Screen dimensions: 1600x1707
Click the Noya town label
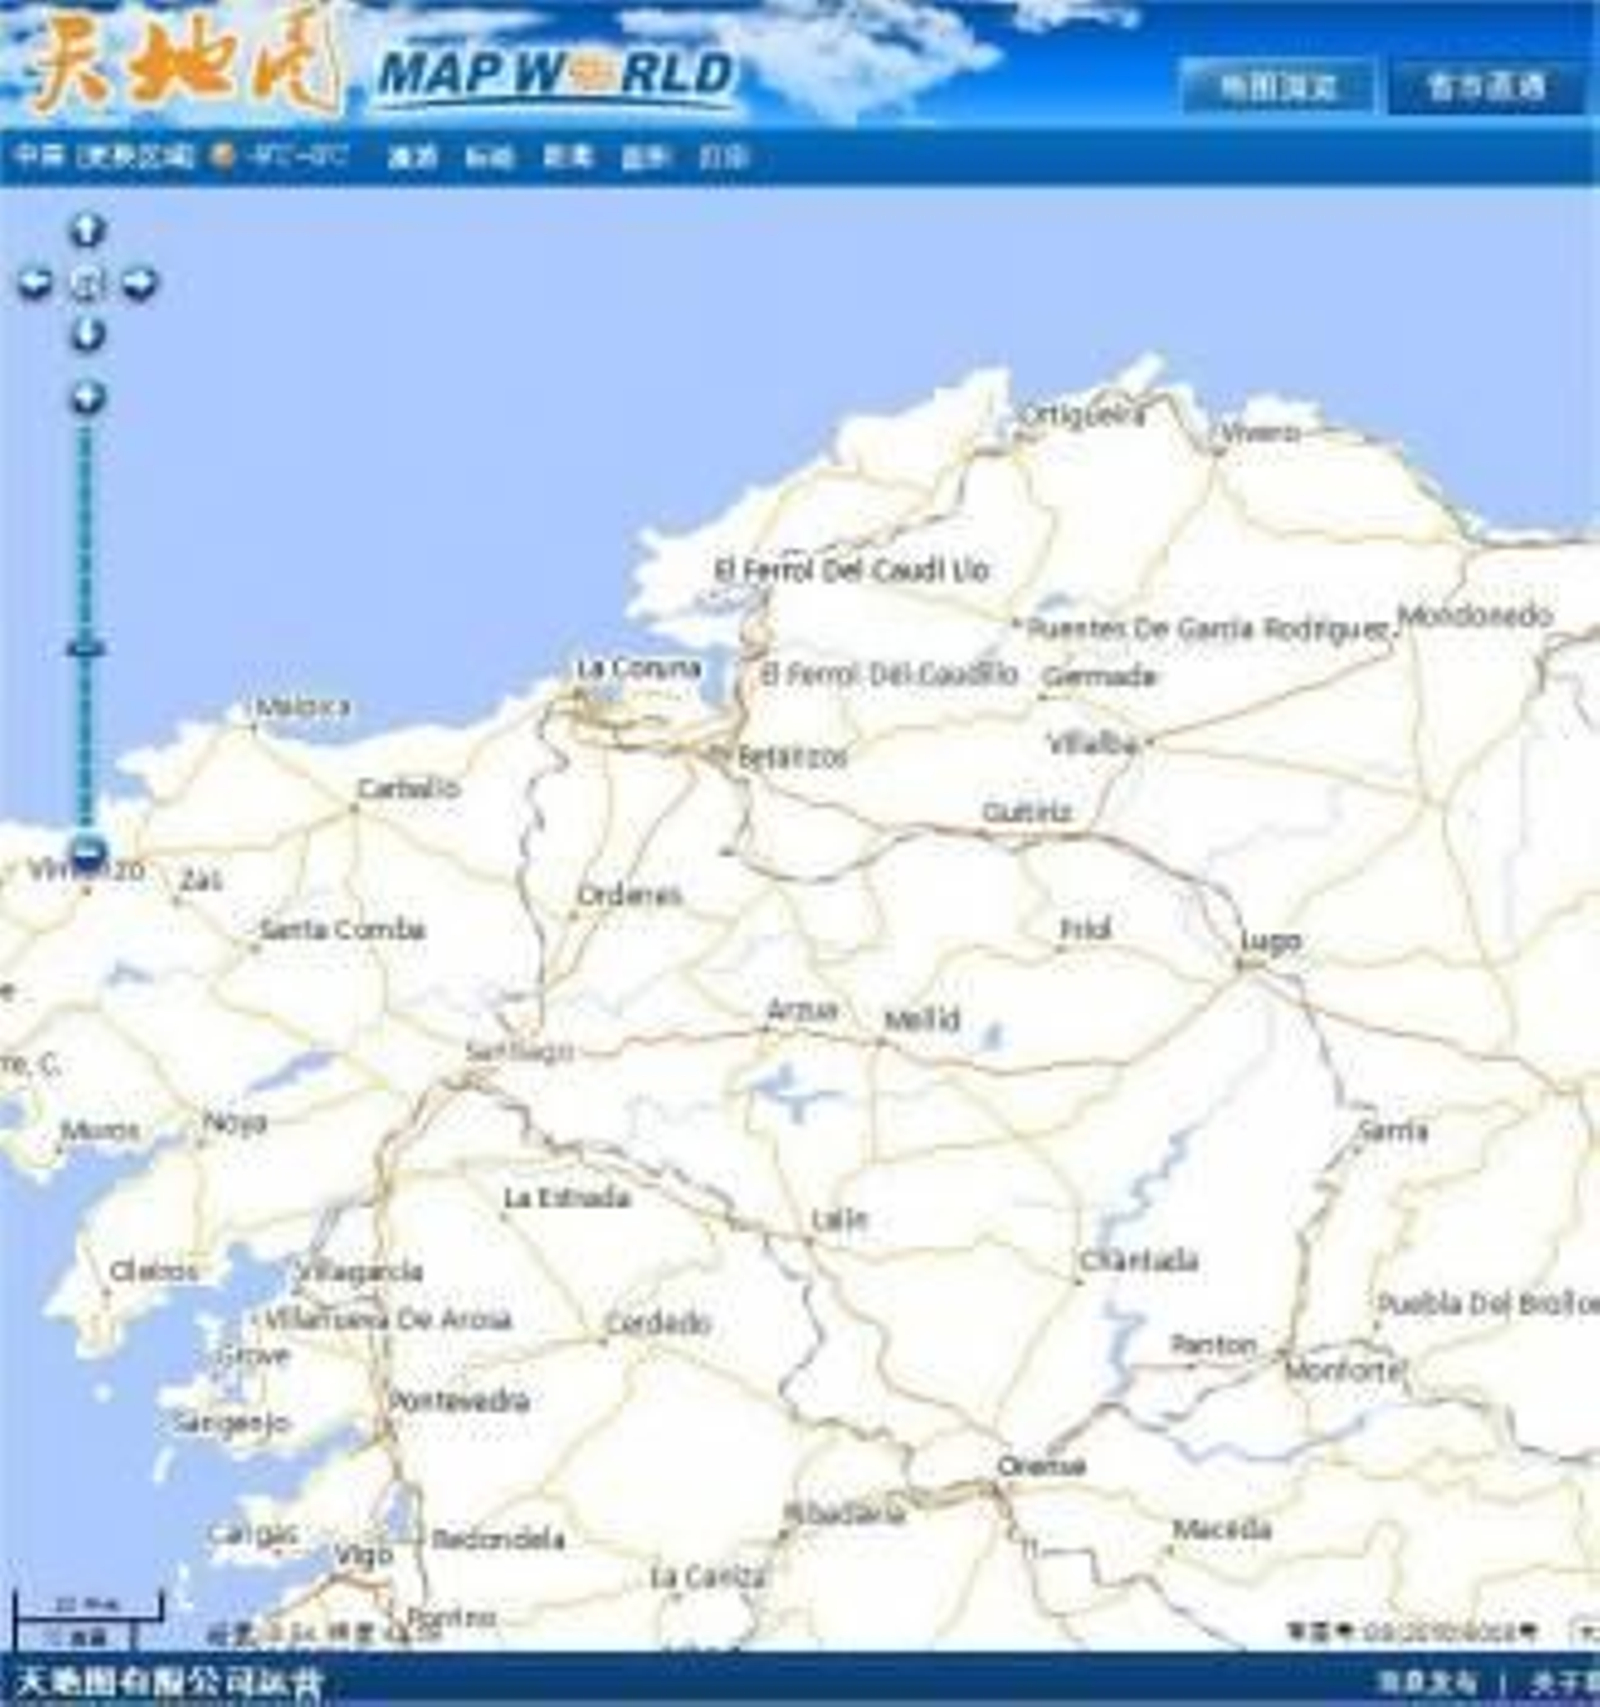(235, 1123)
